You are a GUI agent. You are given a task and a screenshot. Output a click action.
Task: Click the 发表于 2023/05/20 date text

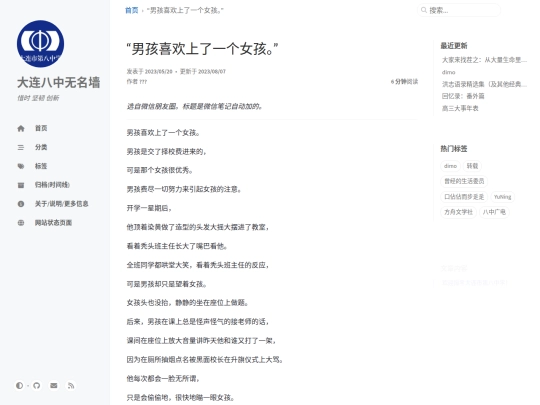(149, 71)
